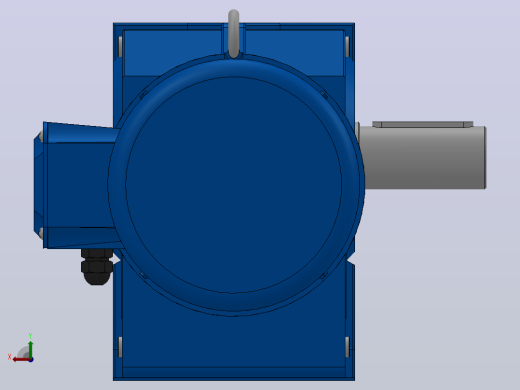Screen dimensions: 520x390
Task: Select the circular motor end cover center
Action: (x=234, y=185)
